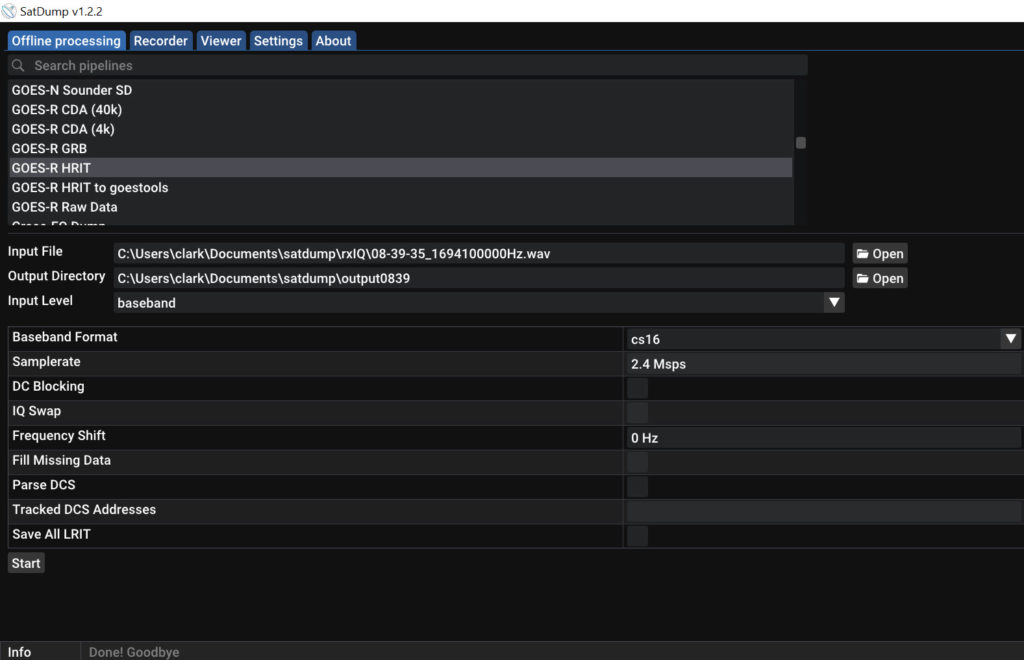Expand the Input Level dropdown
The image size is (1024, 660).
pyautogui.click(x=833, y=302)
